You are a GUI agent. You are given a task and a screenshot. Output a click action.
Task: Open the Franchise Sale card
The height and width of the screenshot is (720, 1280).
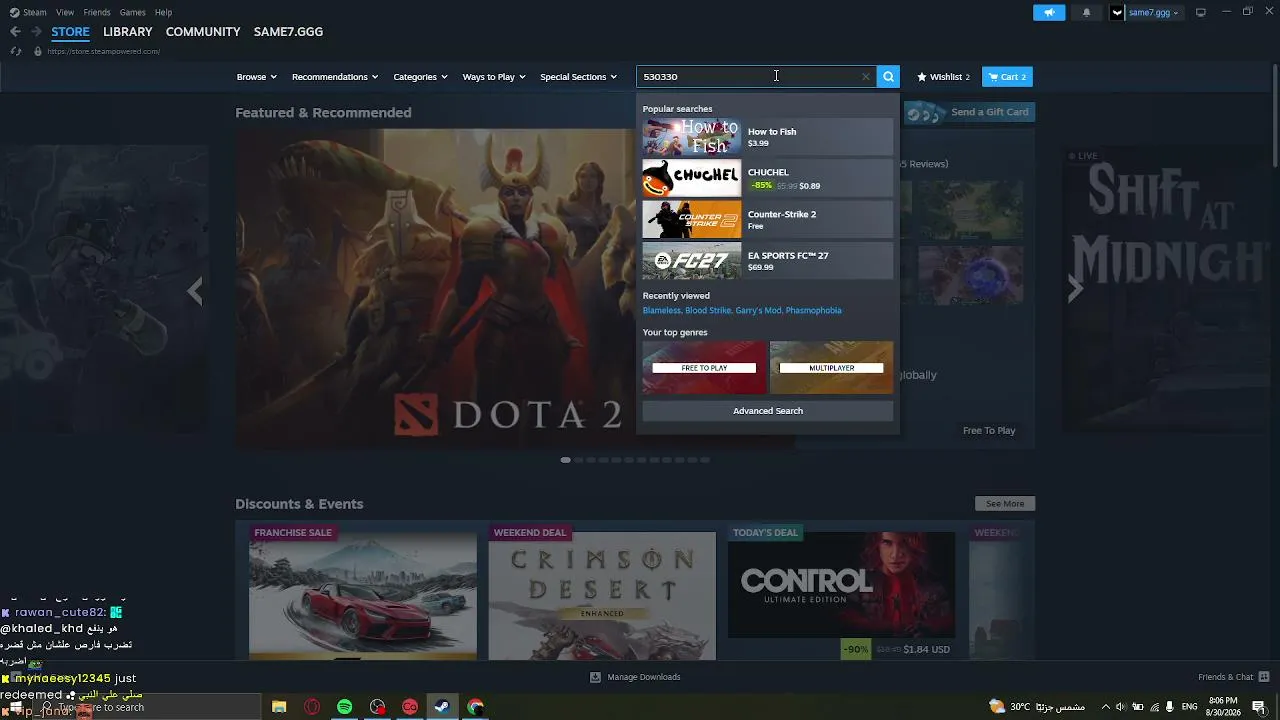(363, 592)
